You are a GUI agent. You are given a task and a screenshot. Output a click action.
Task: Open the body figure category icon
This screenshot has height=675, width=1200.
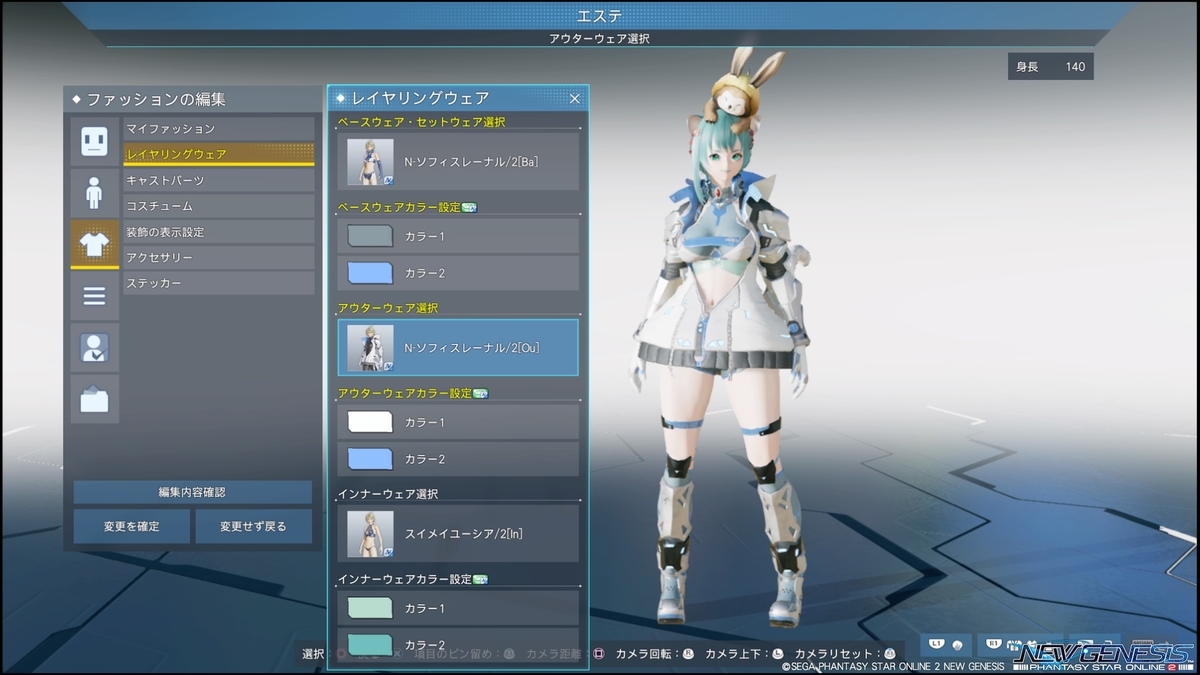pos(95,193)
